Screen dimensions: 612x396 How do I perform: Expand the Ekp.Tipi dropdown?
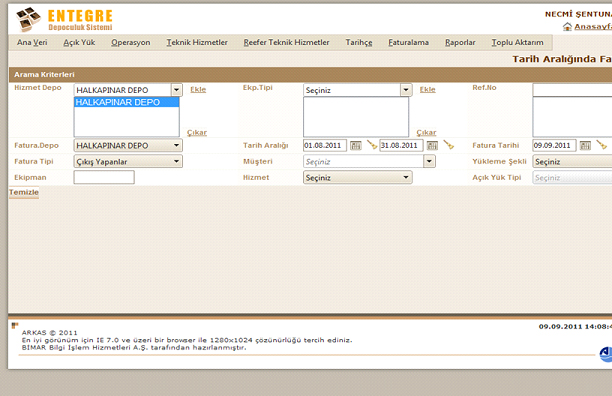tap(406, 90)
